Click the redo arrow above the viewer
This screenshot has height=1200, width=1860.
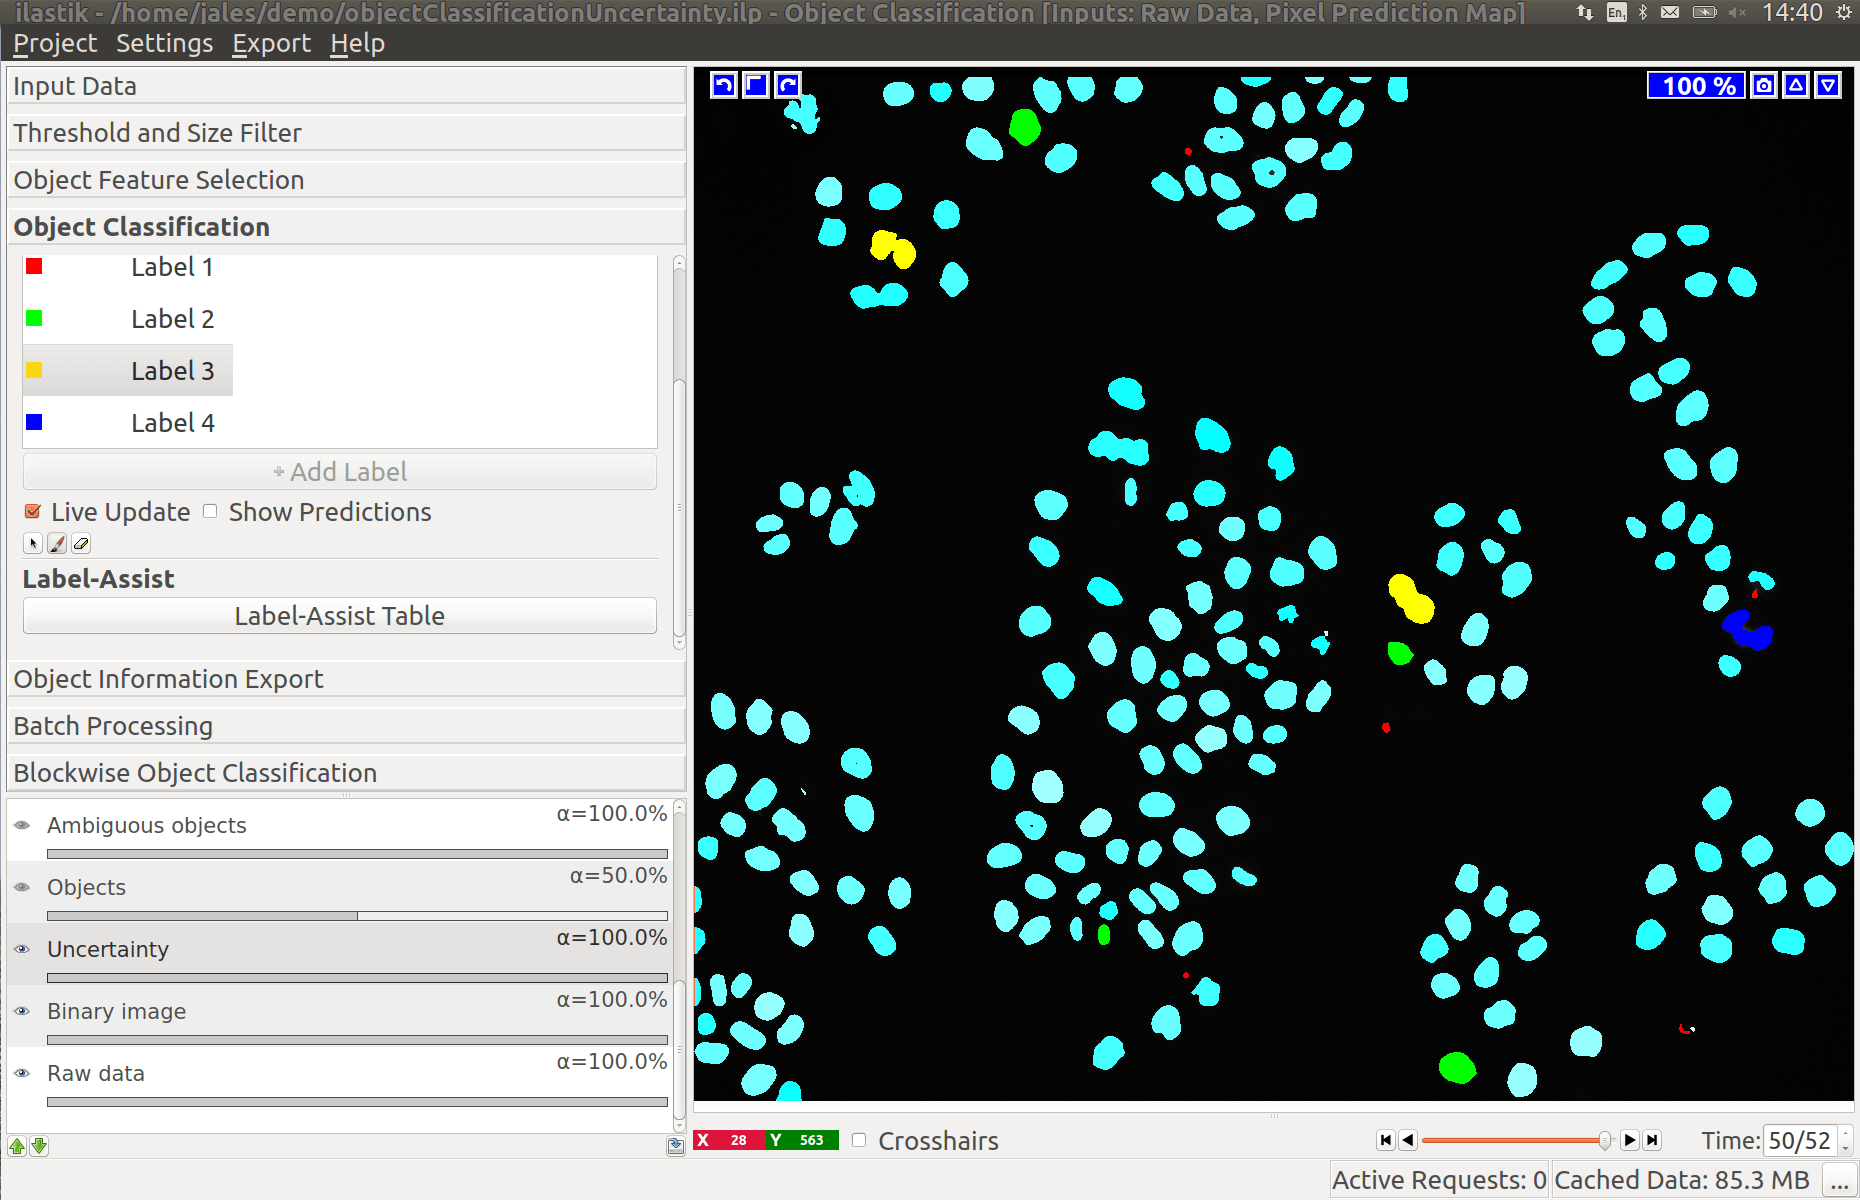click(787, 85)
